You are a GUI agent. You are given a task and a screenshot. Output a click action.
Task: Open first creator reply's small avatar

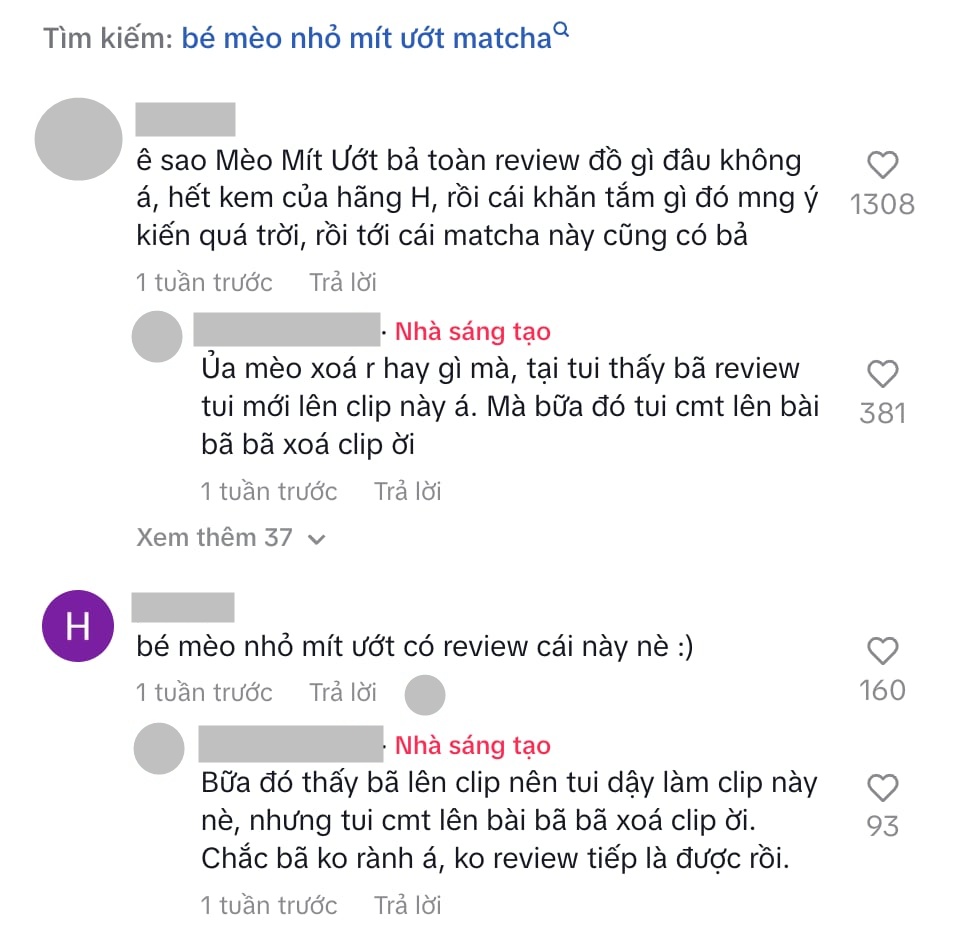pos(157,336)
